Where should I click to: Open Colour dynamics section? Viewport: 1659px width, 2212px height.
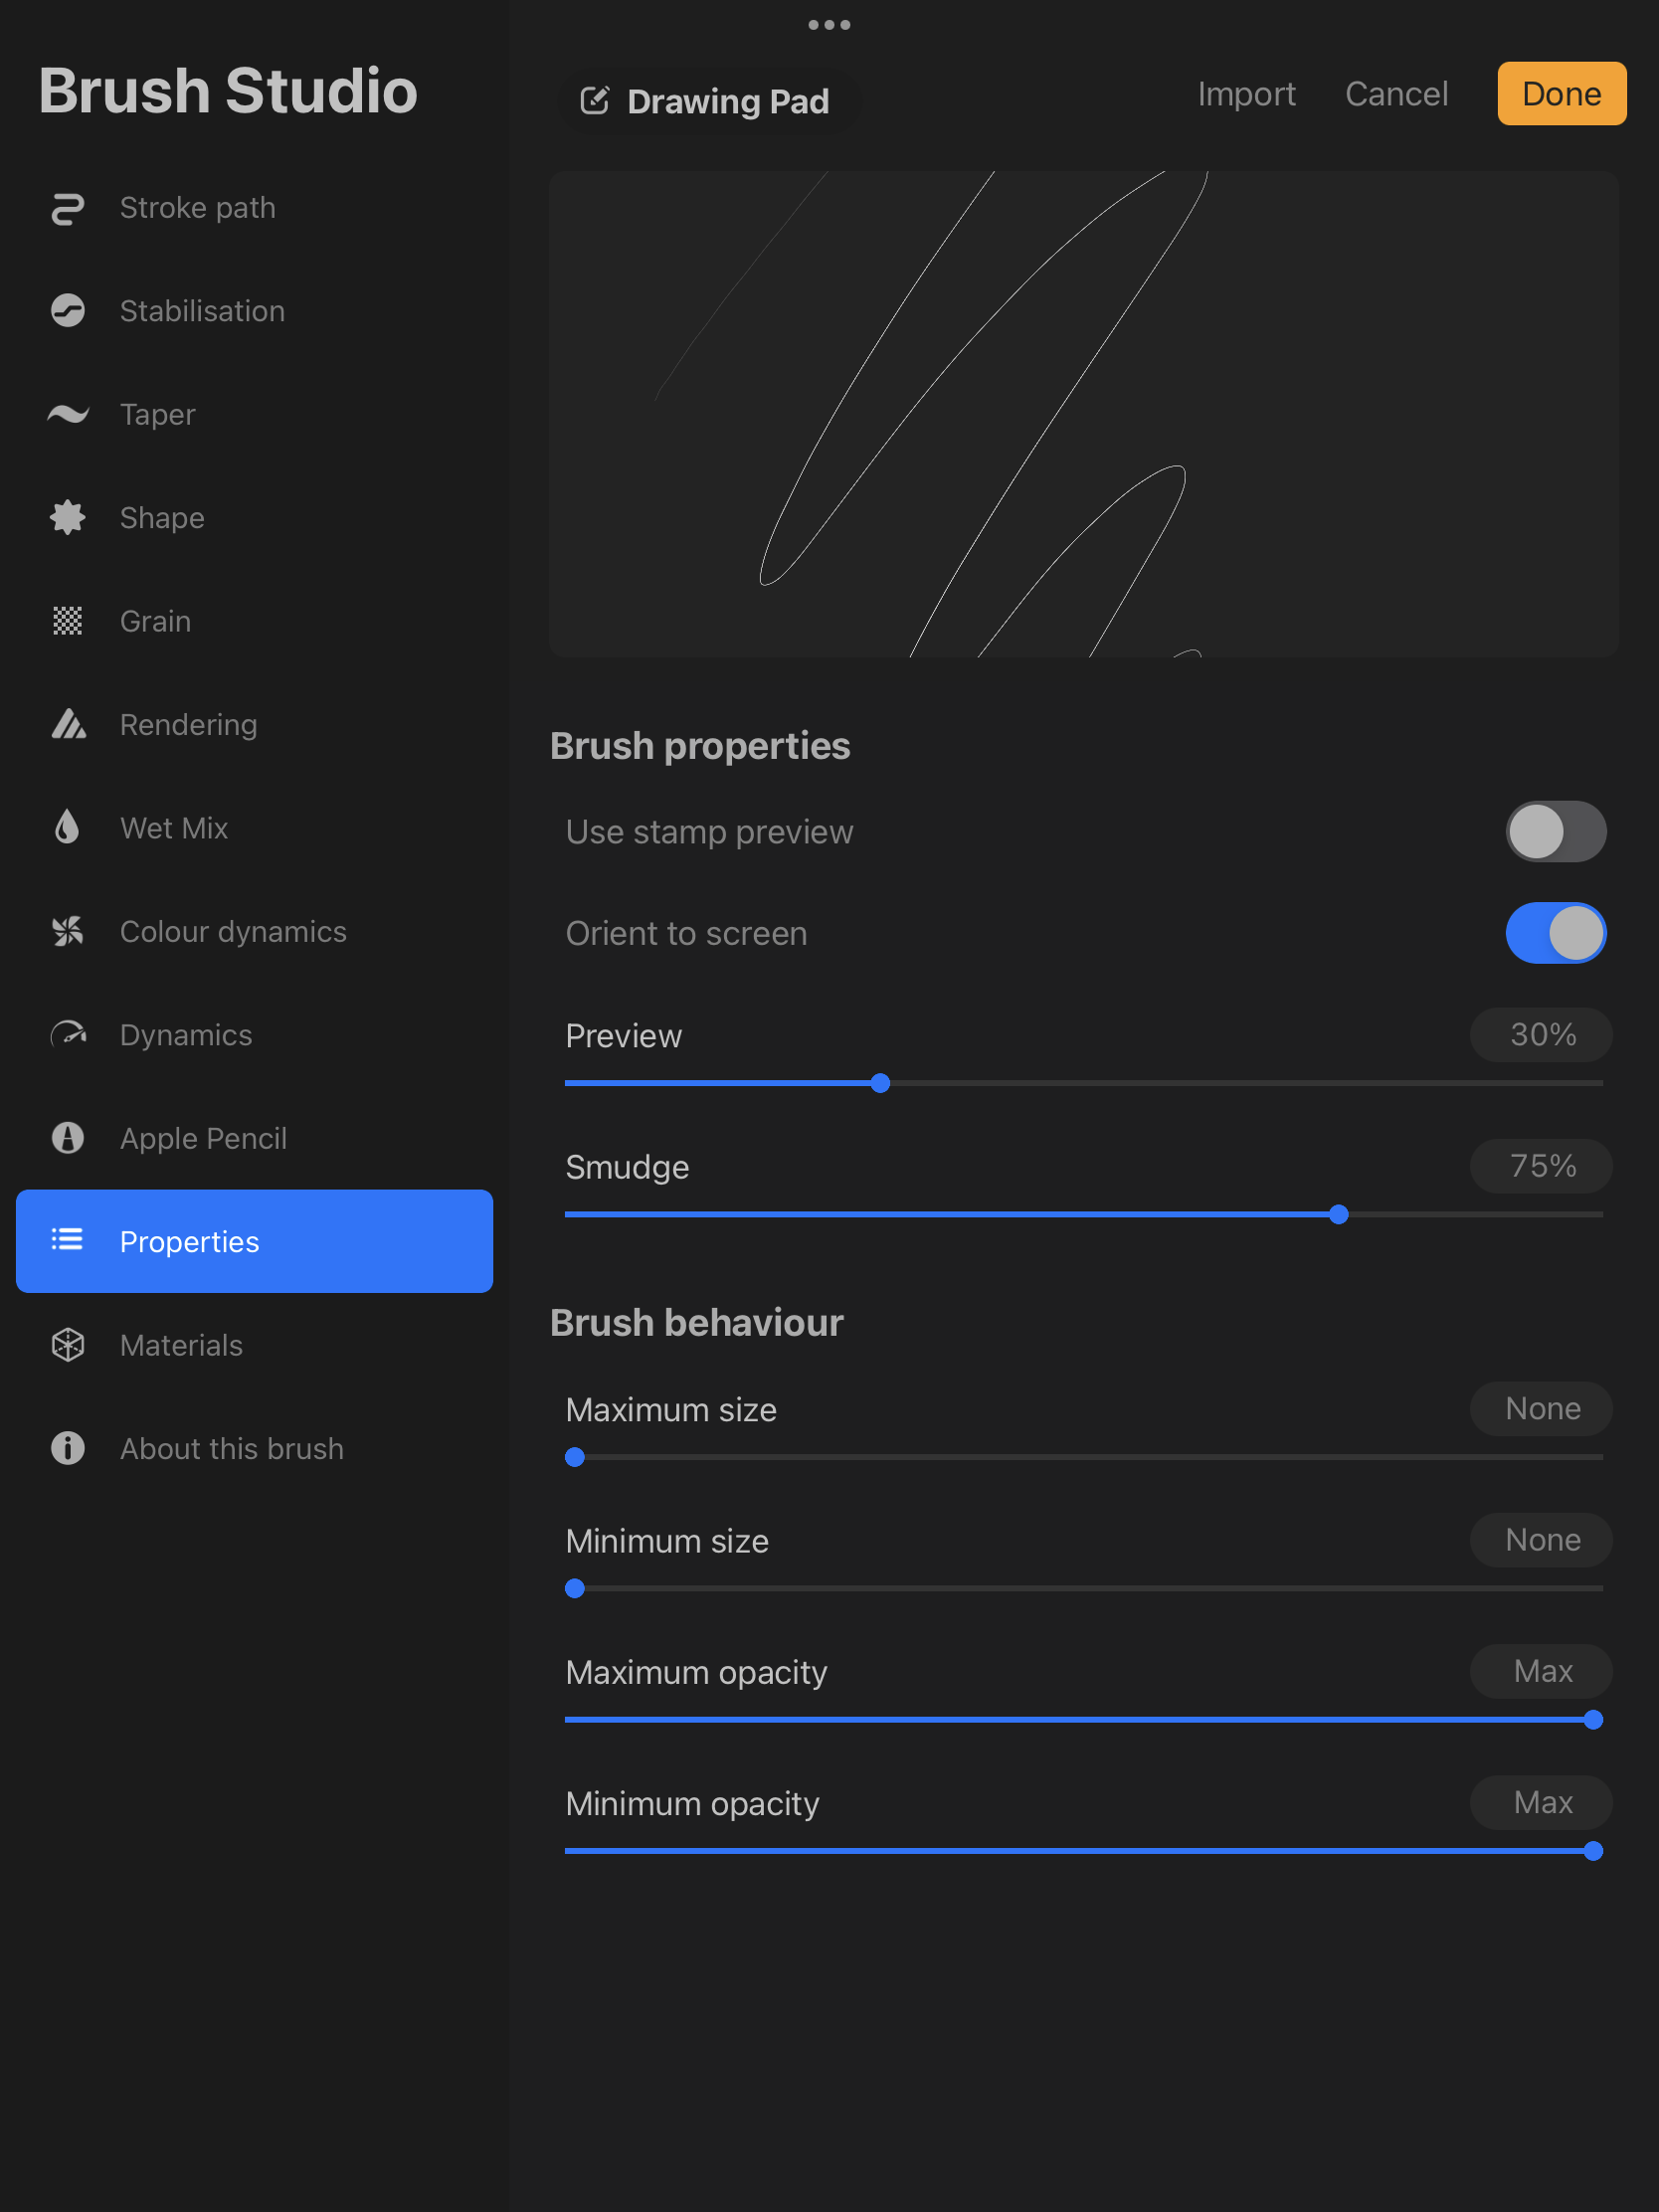point(254,932)
